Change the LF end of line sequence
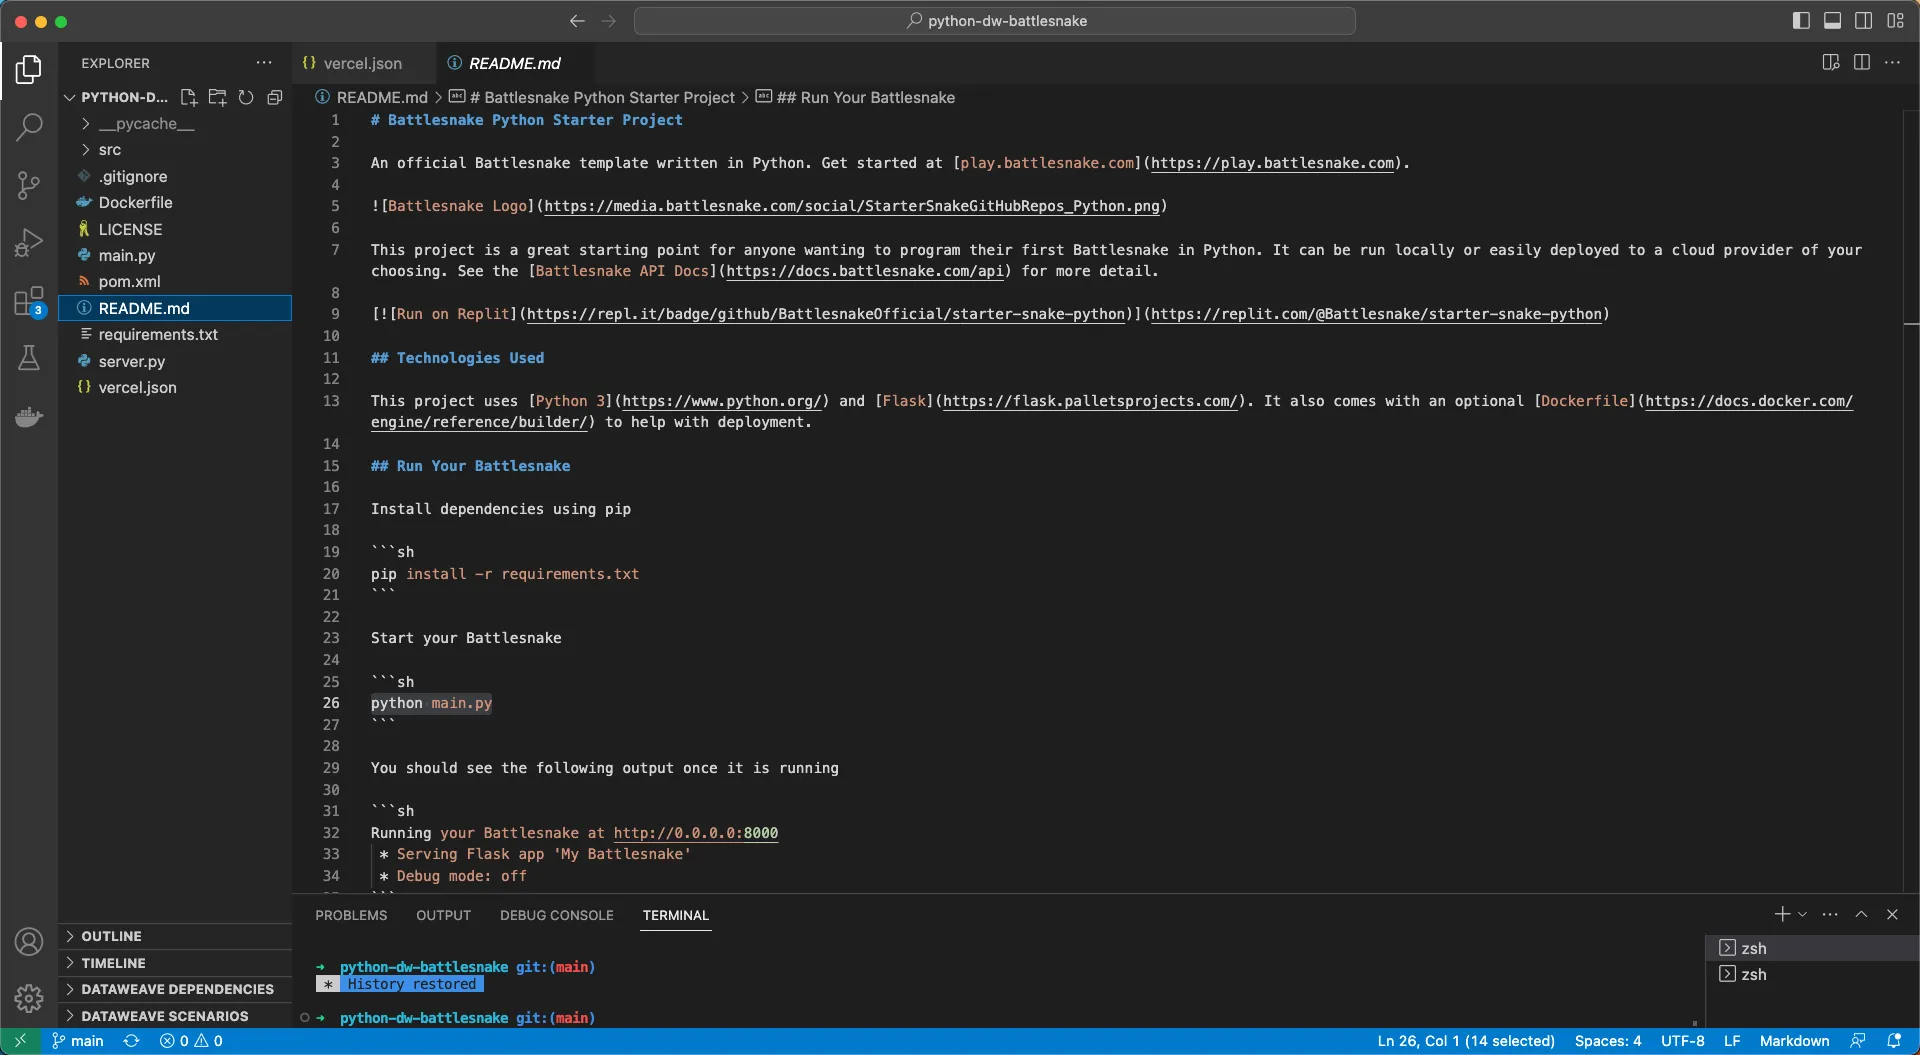 1732,1041
